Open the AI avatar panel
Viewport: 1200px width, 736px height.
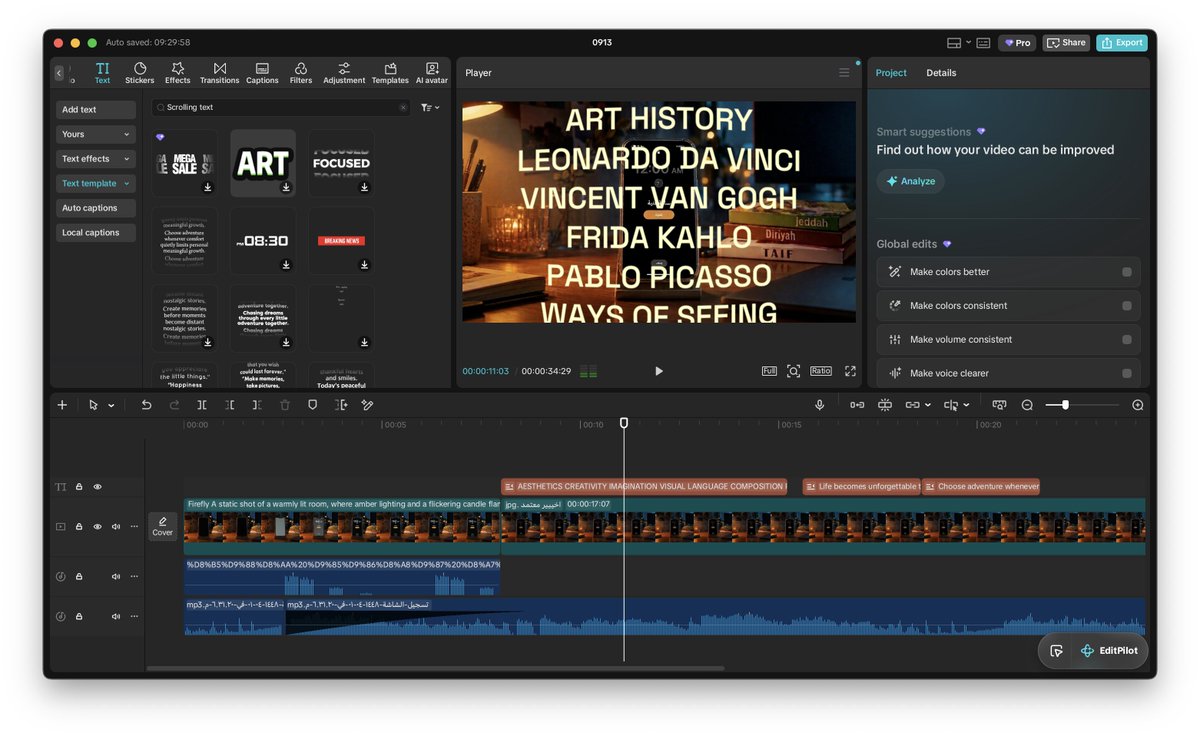pos(432,73)
